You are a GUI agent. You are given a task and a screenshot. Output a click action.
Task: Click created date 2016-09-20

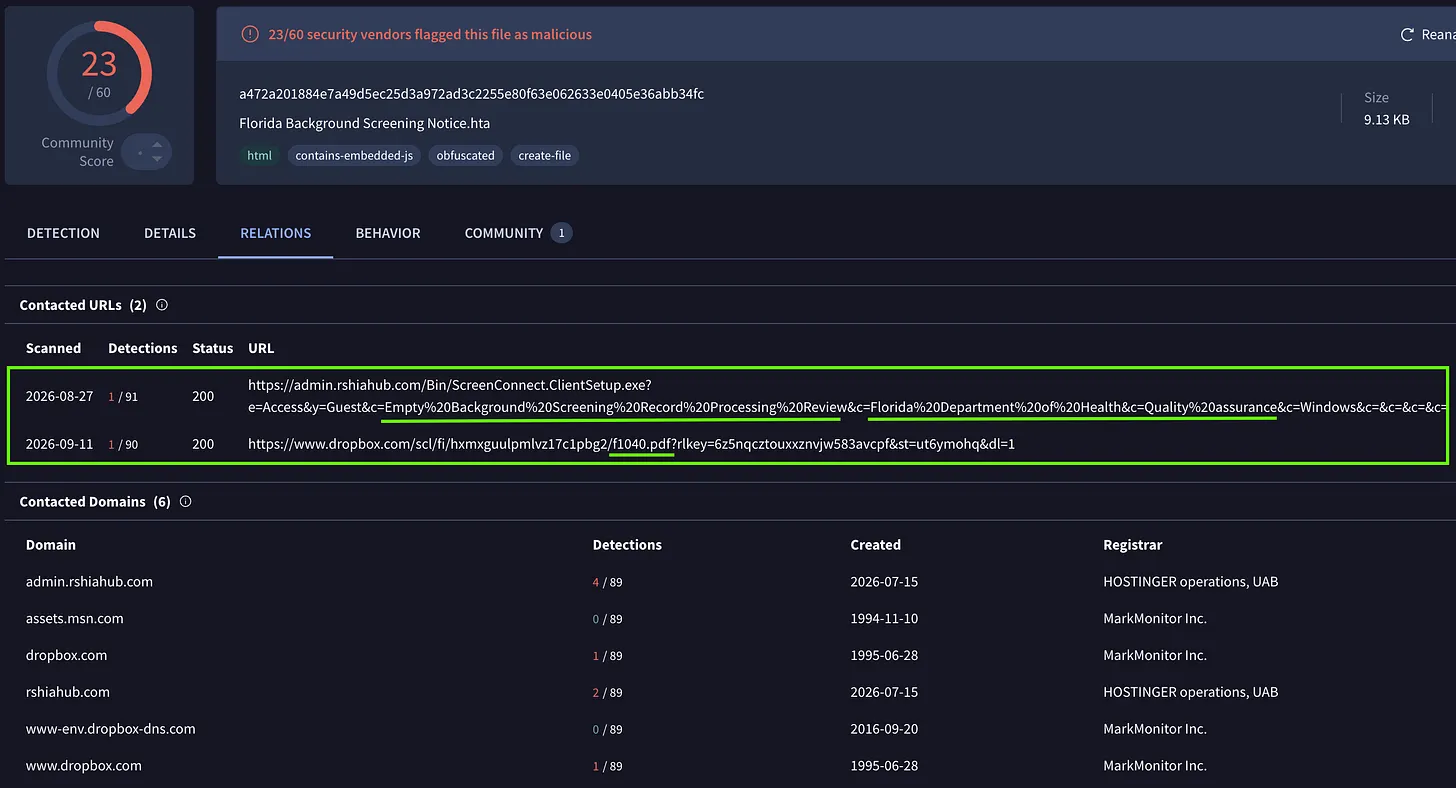point(884,729)
